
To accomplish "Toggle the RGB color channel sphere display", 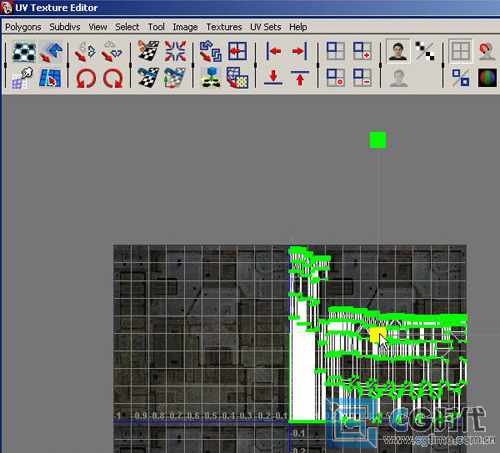I will click(x=487, y=78).
